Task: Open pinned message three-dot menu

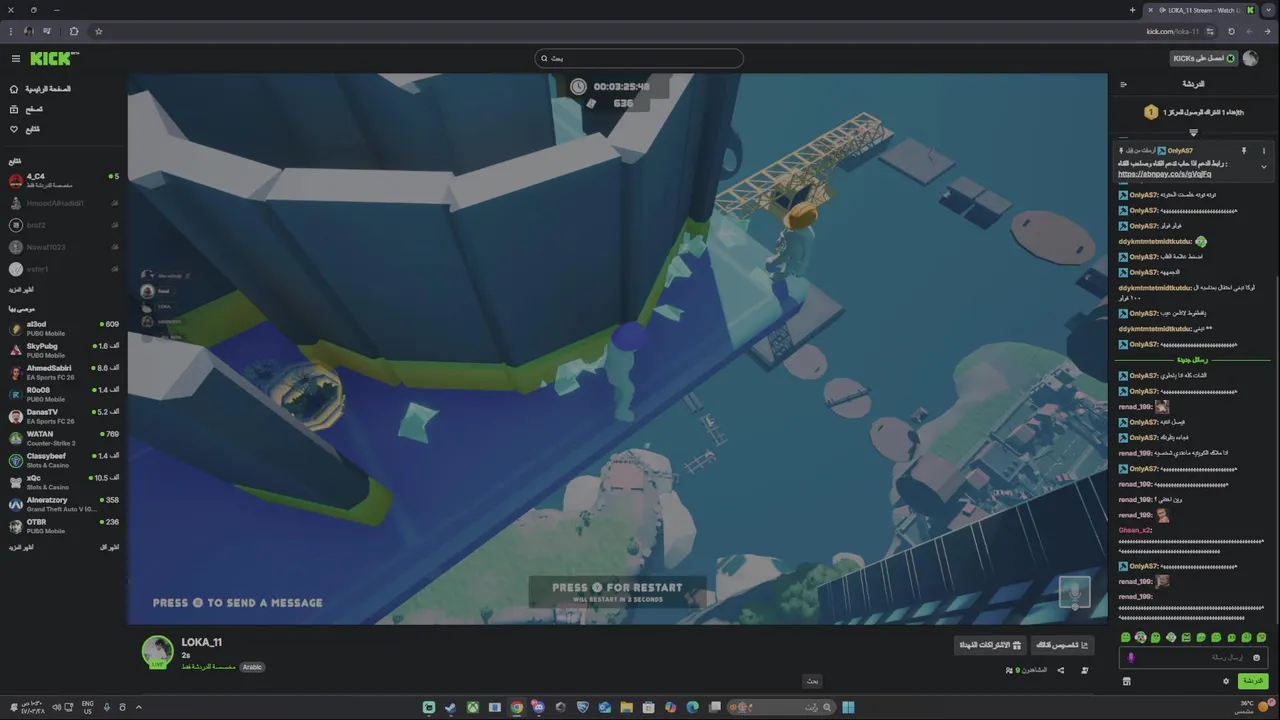Action: (x=1264, y=151)
